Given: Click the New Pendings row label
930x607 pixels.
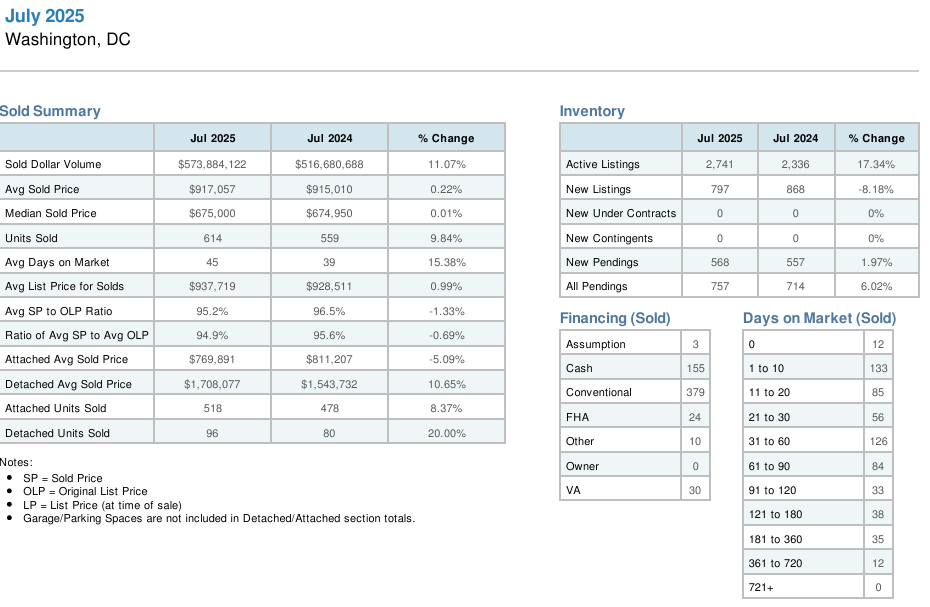Looking at the screenshot, I should click(x=602, y=262).
